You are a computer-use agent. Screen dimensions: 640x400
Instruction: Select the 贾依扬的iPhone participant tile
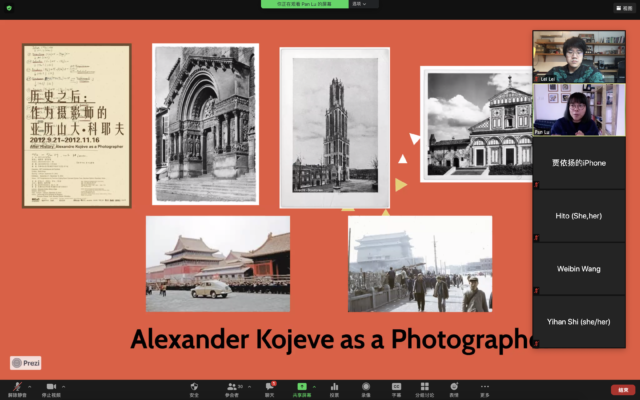click(x=579, y=163)
